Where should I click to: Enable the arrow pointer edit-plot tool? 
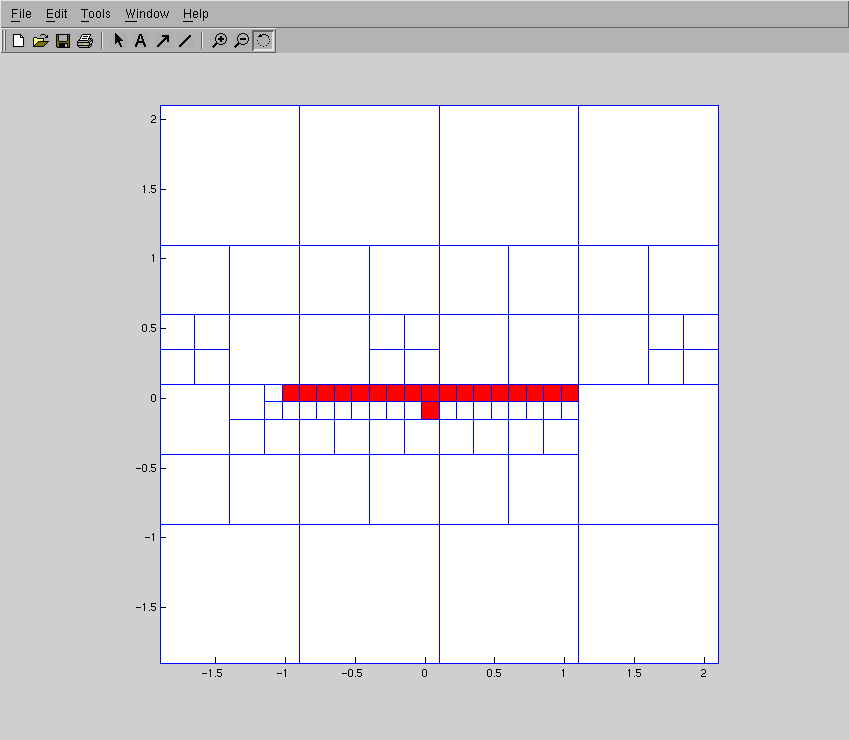coord(119,41)
